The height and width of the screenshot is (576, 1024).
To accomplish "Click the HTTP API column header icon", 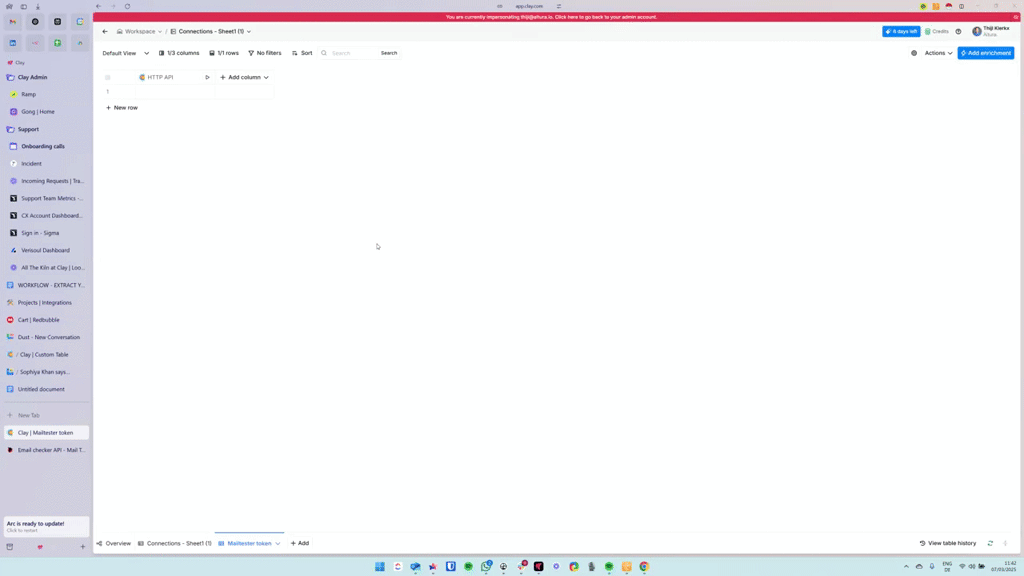I will (x=143, y=76).
